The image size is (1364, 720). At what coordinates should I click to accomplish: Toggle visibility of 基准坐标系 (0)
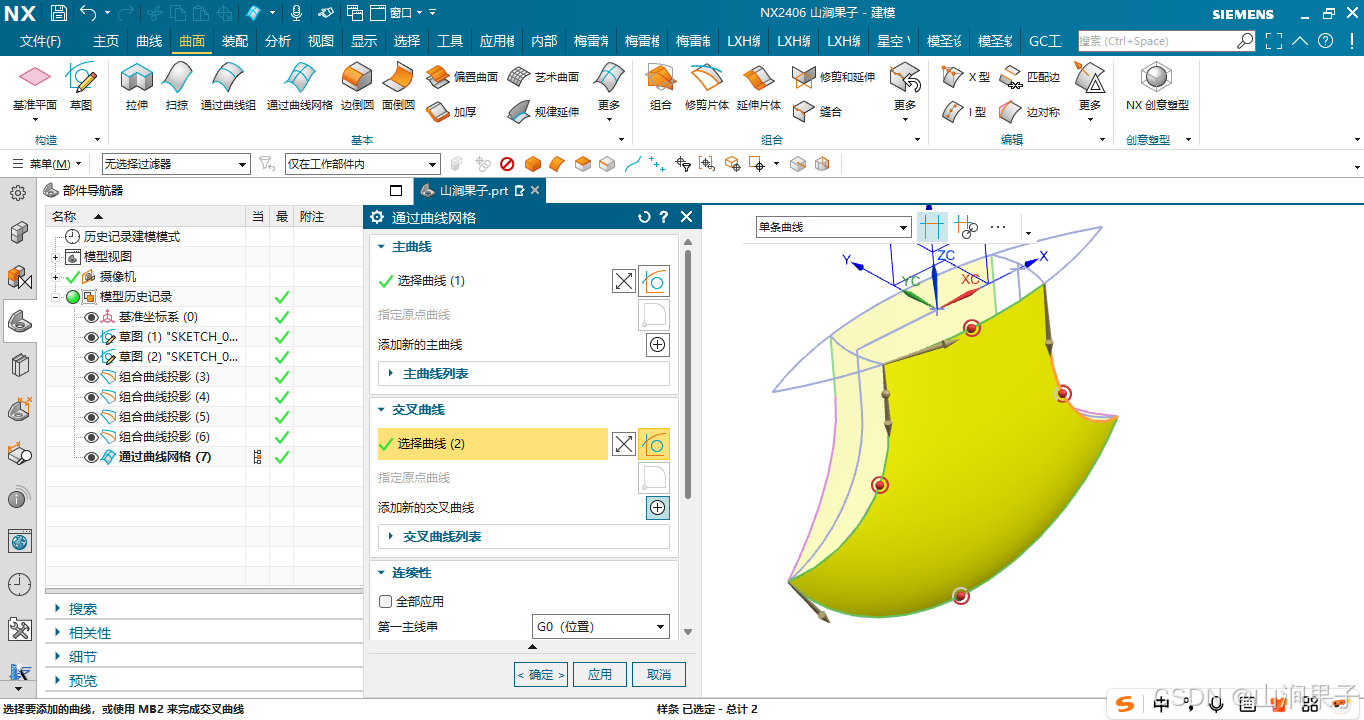(91, 317)
